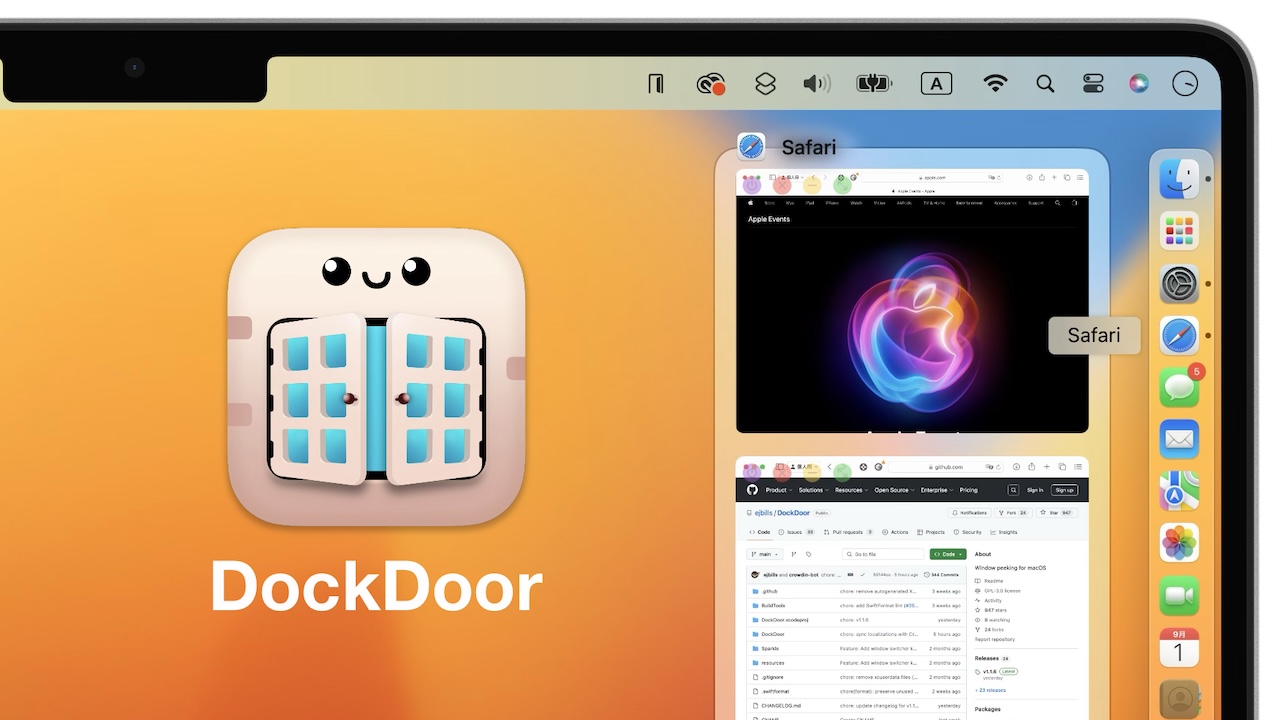
Task: Open Photos from the Dock
Action: [x=1180, y=543]
